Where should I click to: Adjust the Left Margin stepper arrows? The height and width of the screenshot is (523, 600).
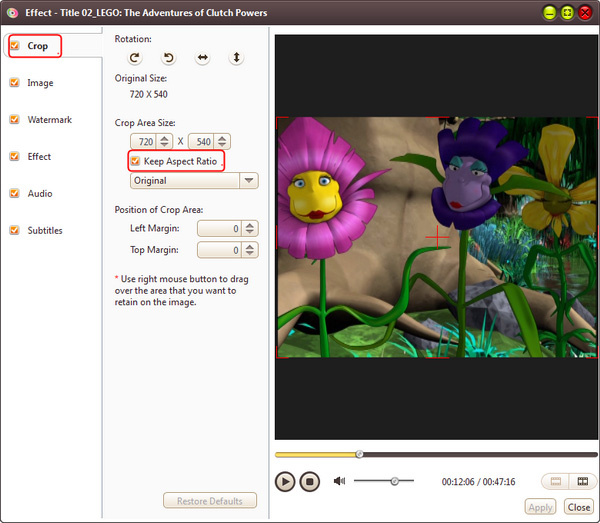(249, 229)
